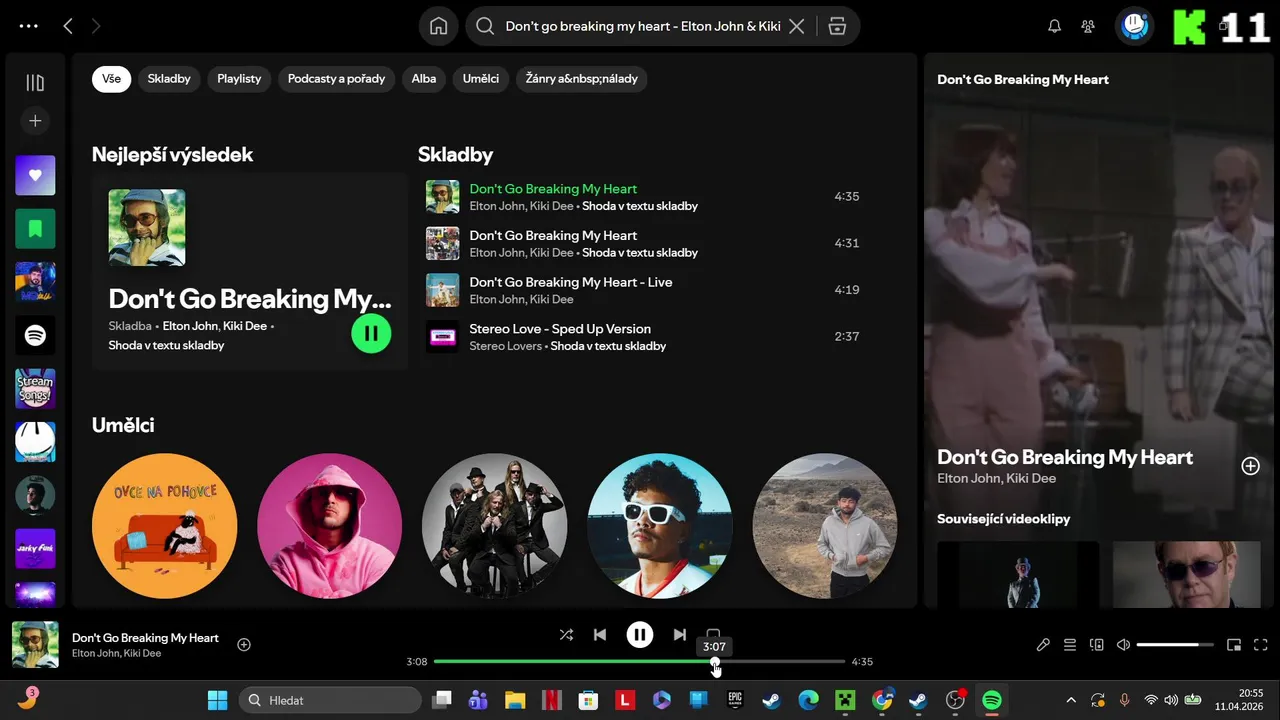Toggle the repeat button
This screenshot has width=1280, height=720.
(713, 634)
